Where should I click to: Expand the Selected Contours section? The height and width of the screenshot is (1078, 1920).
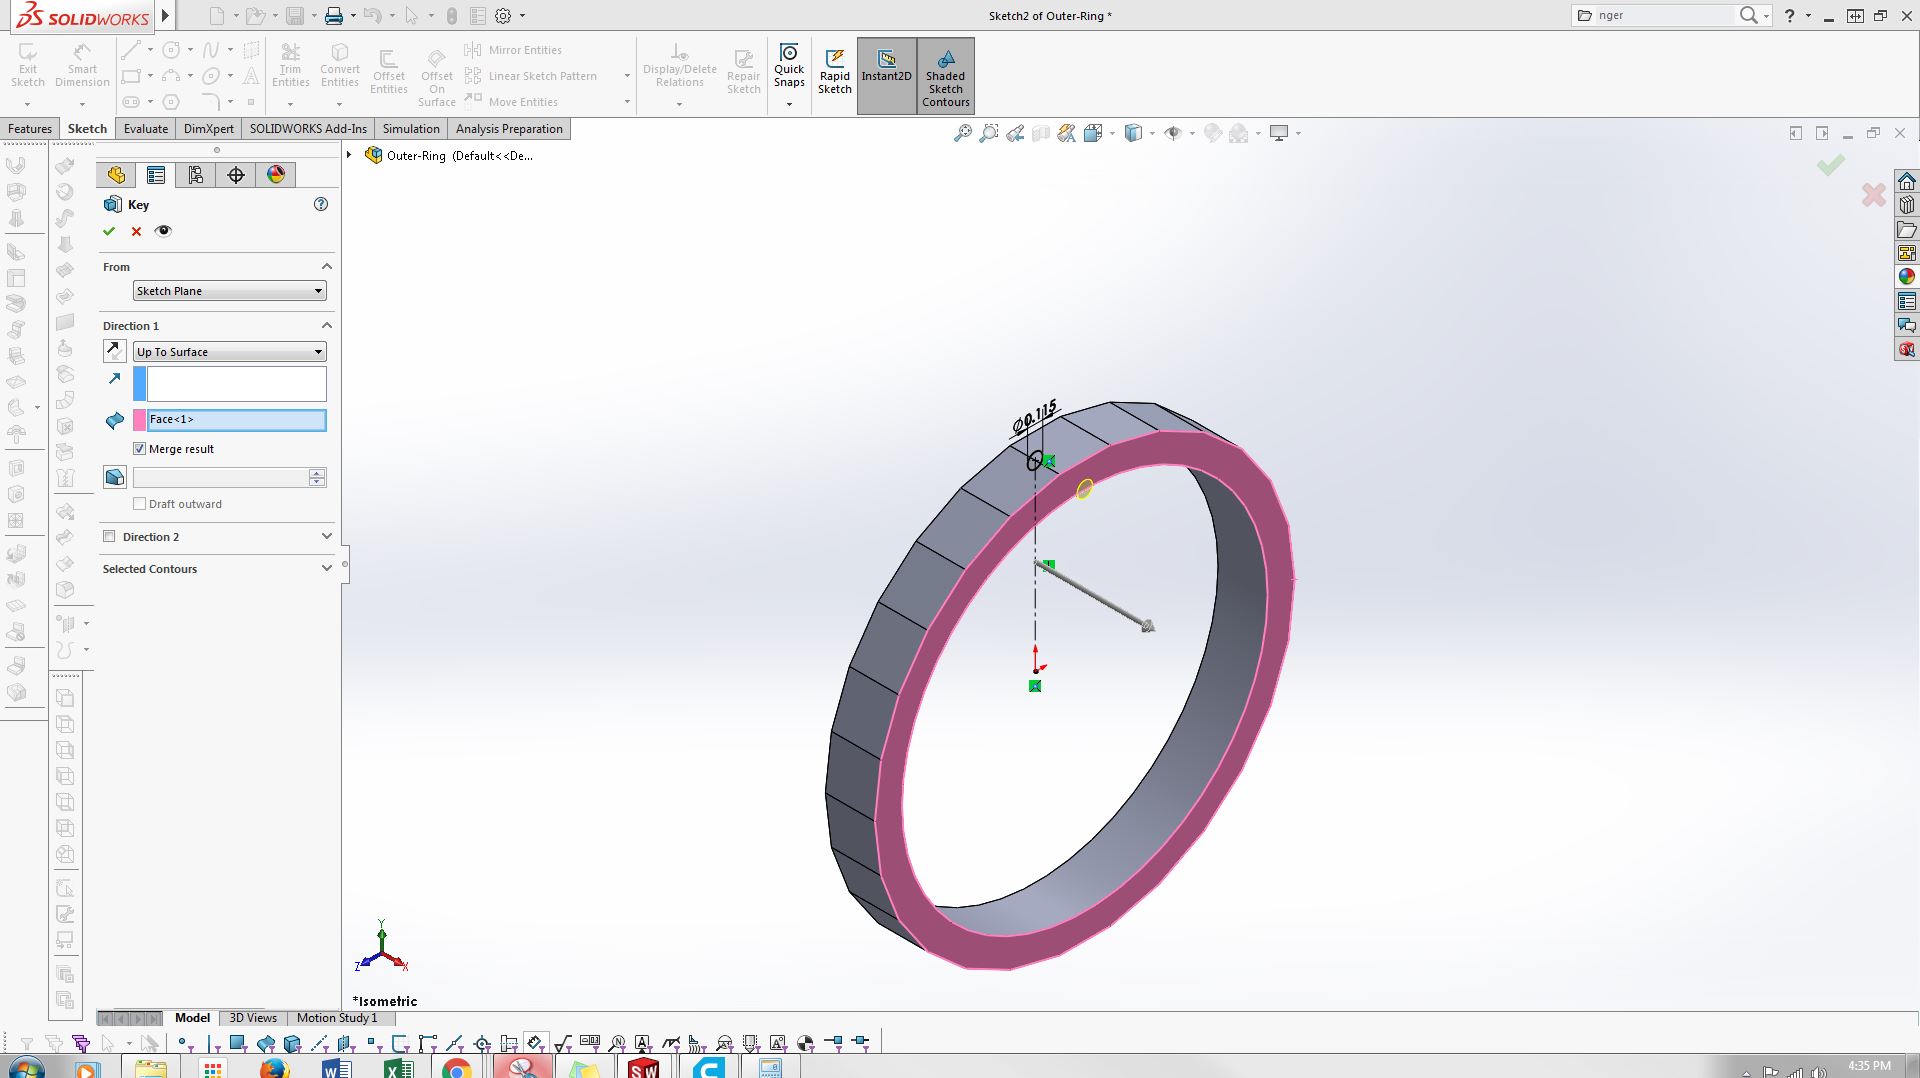(x=326, y=569)
